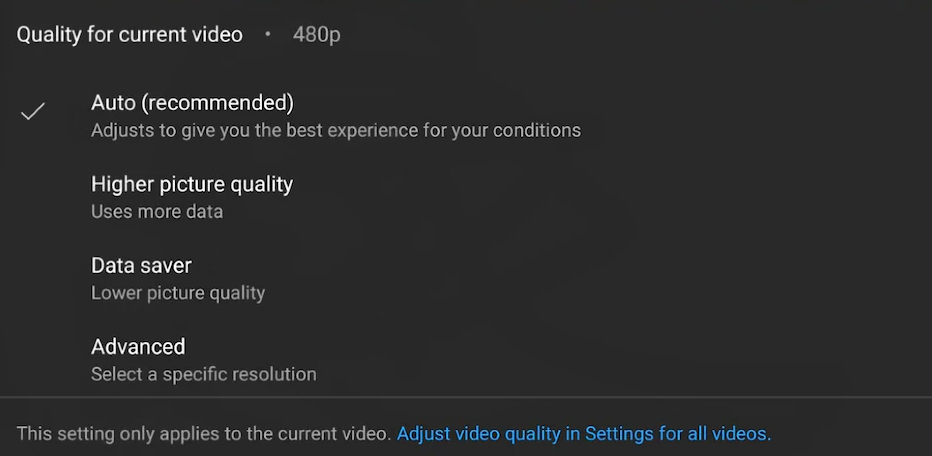Click the 480p current quality label
The height and width of the screenshot is (456, 932).
(x=317, y=35)
